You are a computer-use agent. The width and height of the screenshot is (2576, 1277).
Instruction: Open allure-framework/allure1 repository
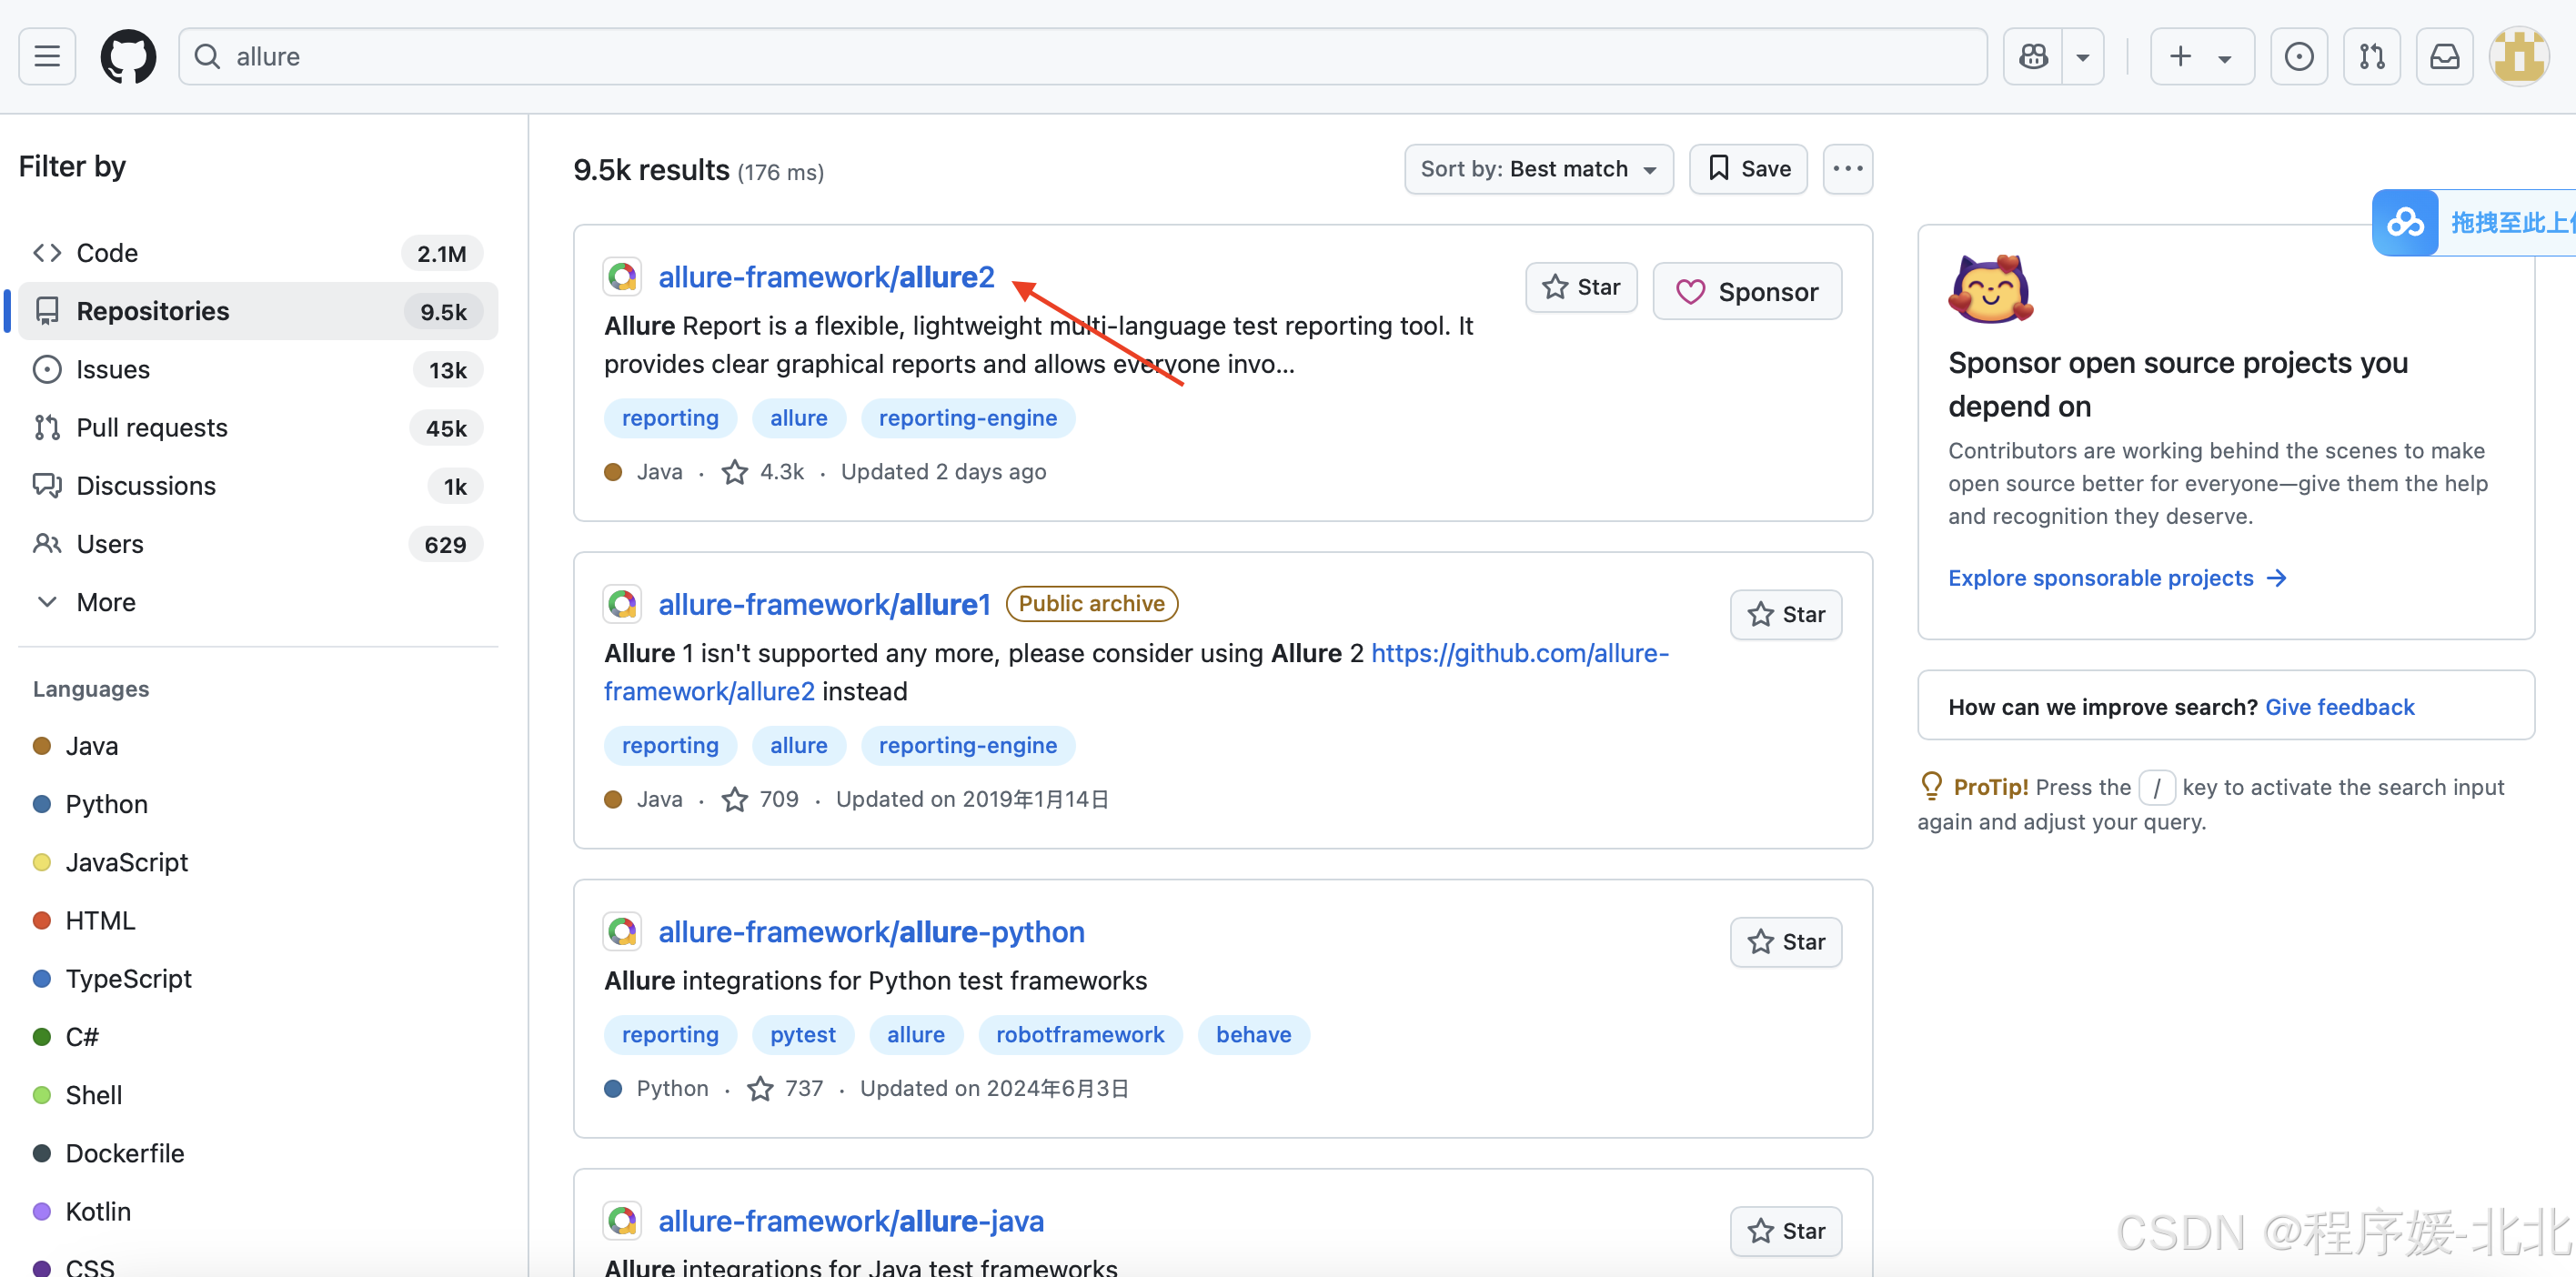[824, 604]
